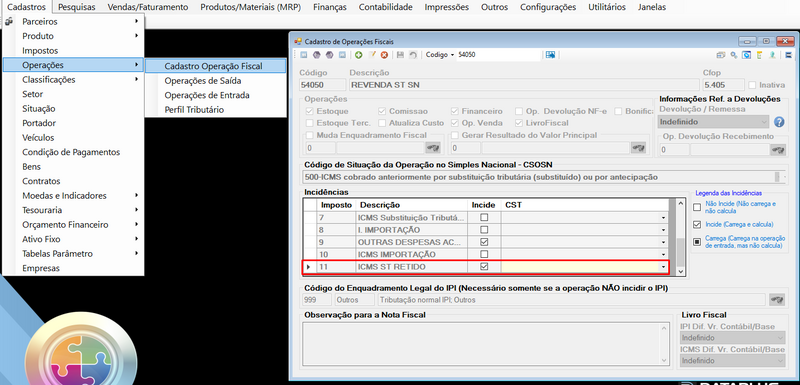Delete record with red X icon

385,55
